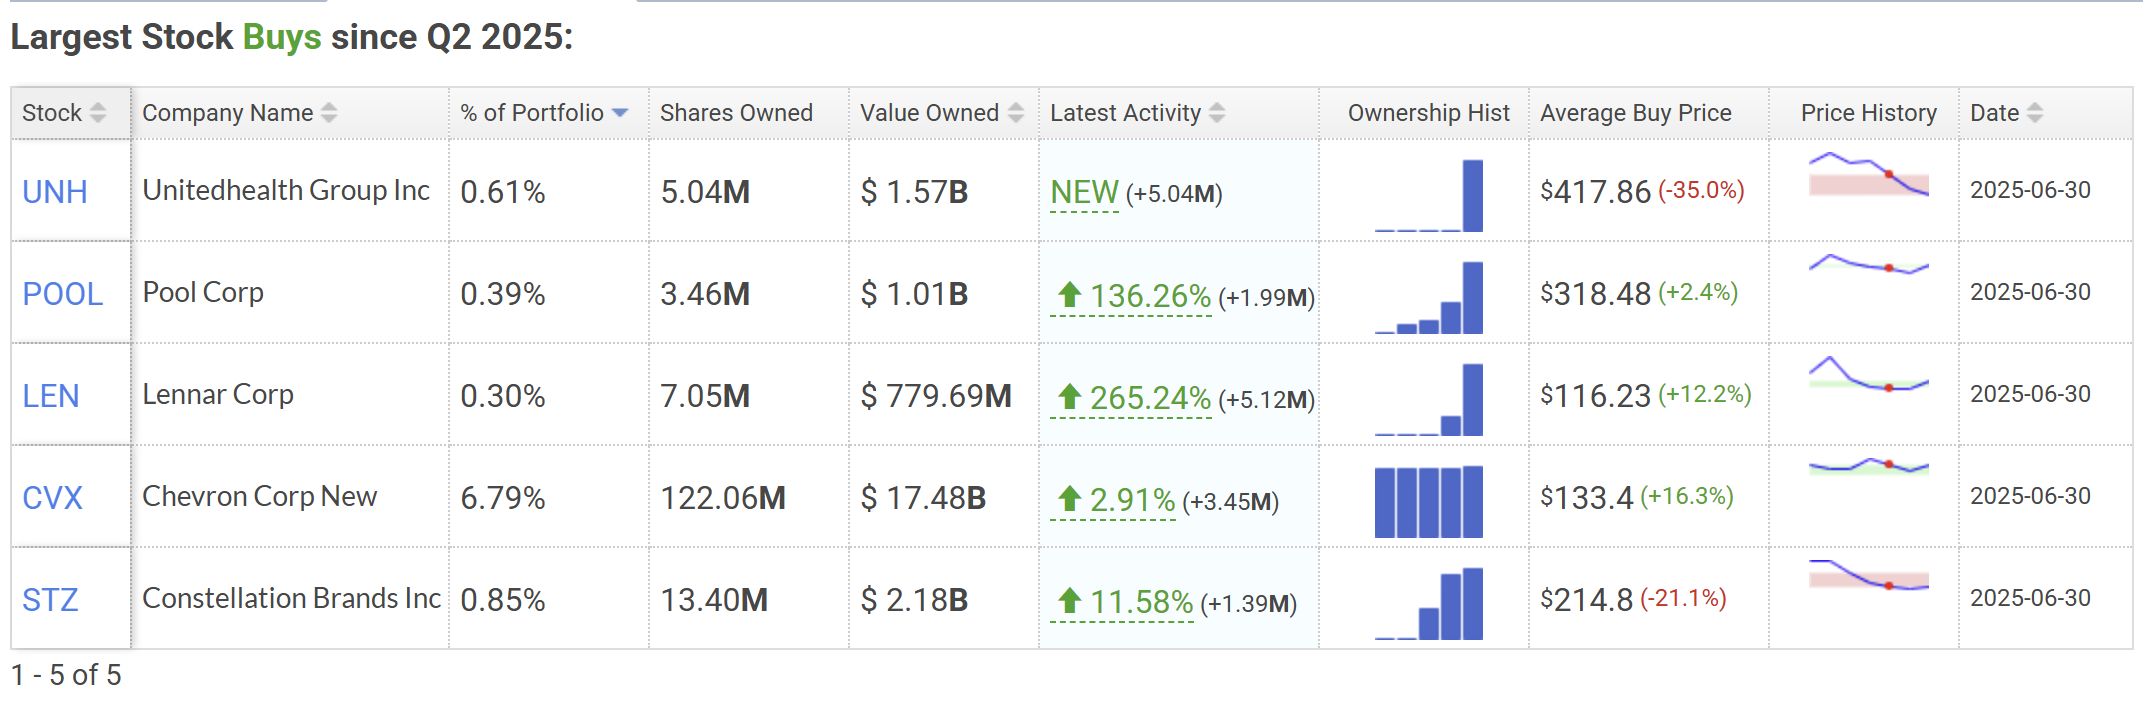The height and width of the screenshot is (724, 2143).
Task: Click the $214.8 average buy price
Action: (x=1587, y=600)
